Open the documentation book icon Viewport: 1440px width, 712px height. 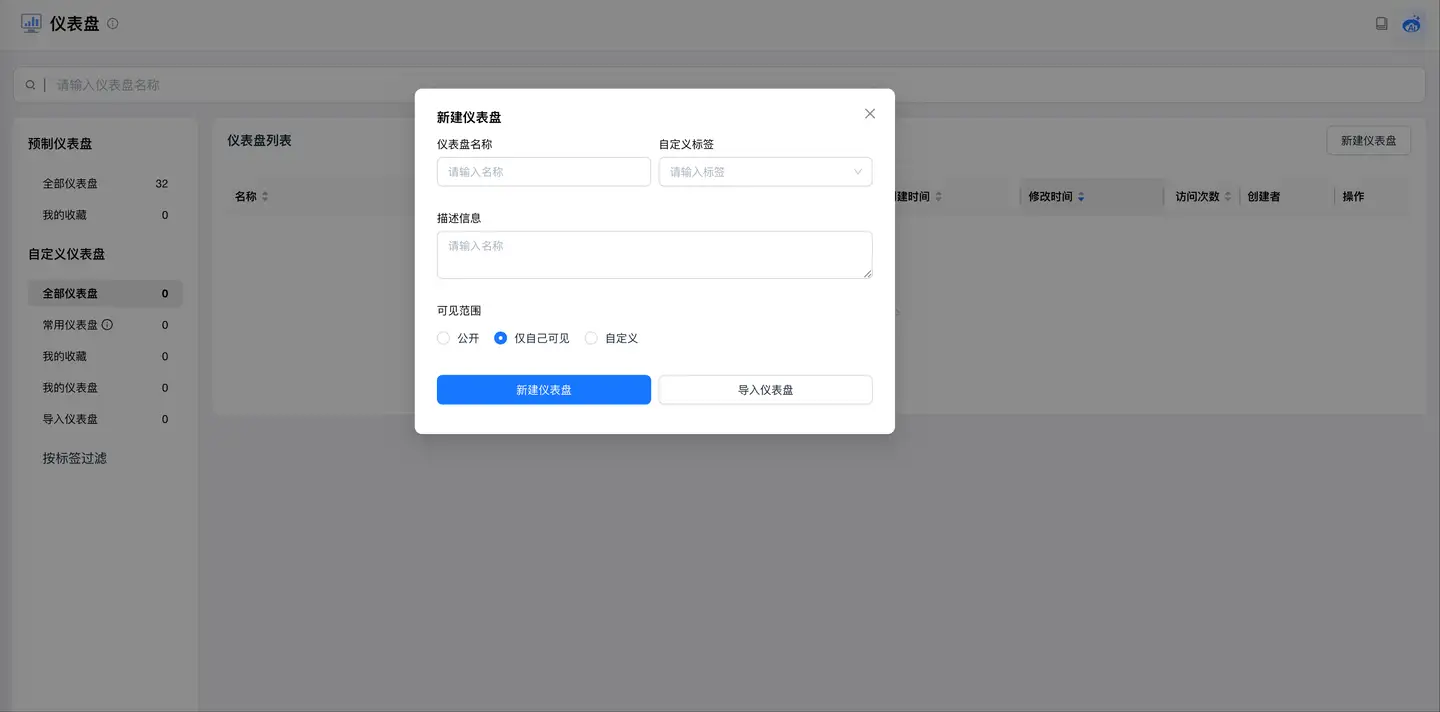coord(1381,23)
